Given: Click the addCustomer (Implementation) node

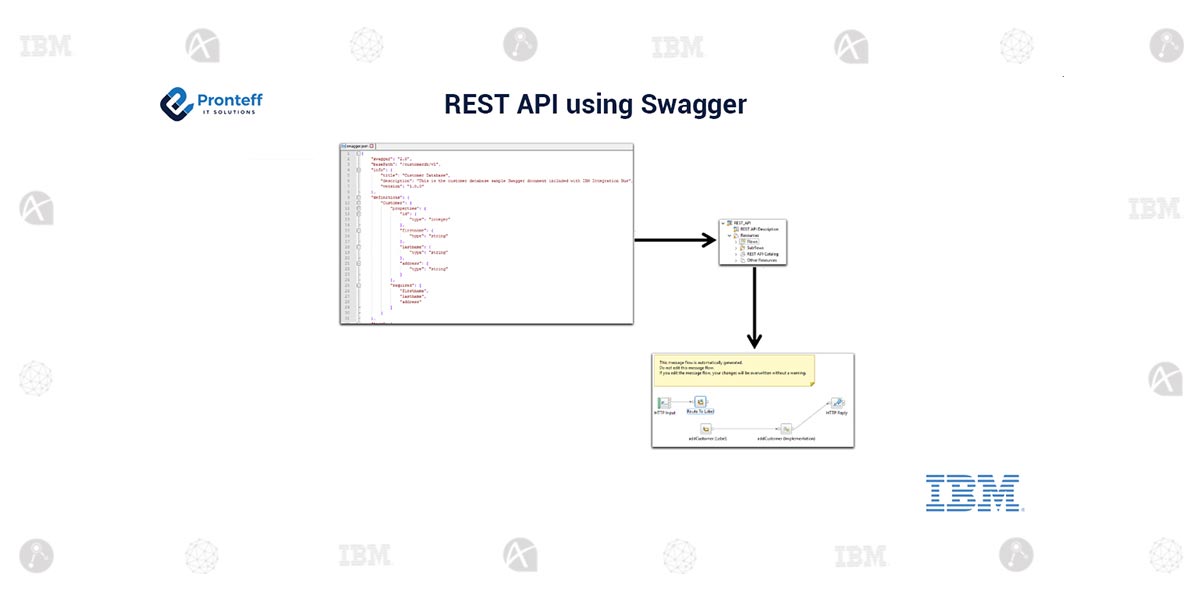Looking at the screenshot, I should 785,428.
